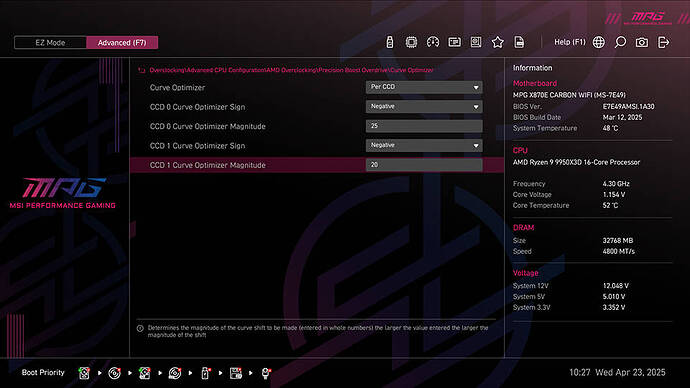The width and height of the screenshot is (690, 388).
Task: Add page to favorites star icon
Action: [498, 42]
